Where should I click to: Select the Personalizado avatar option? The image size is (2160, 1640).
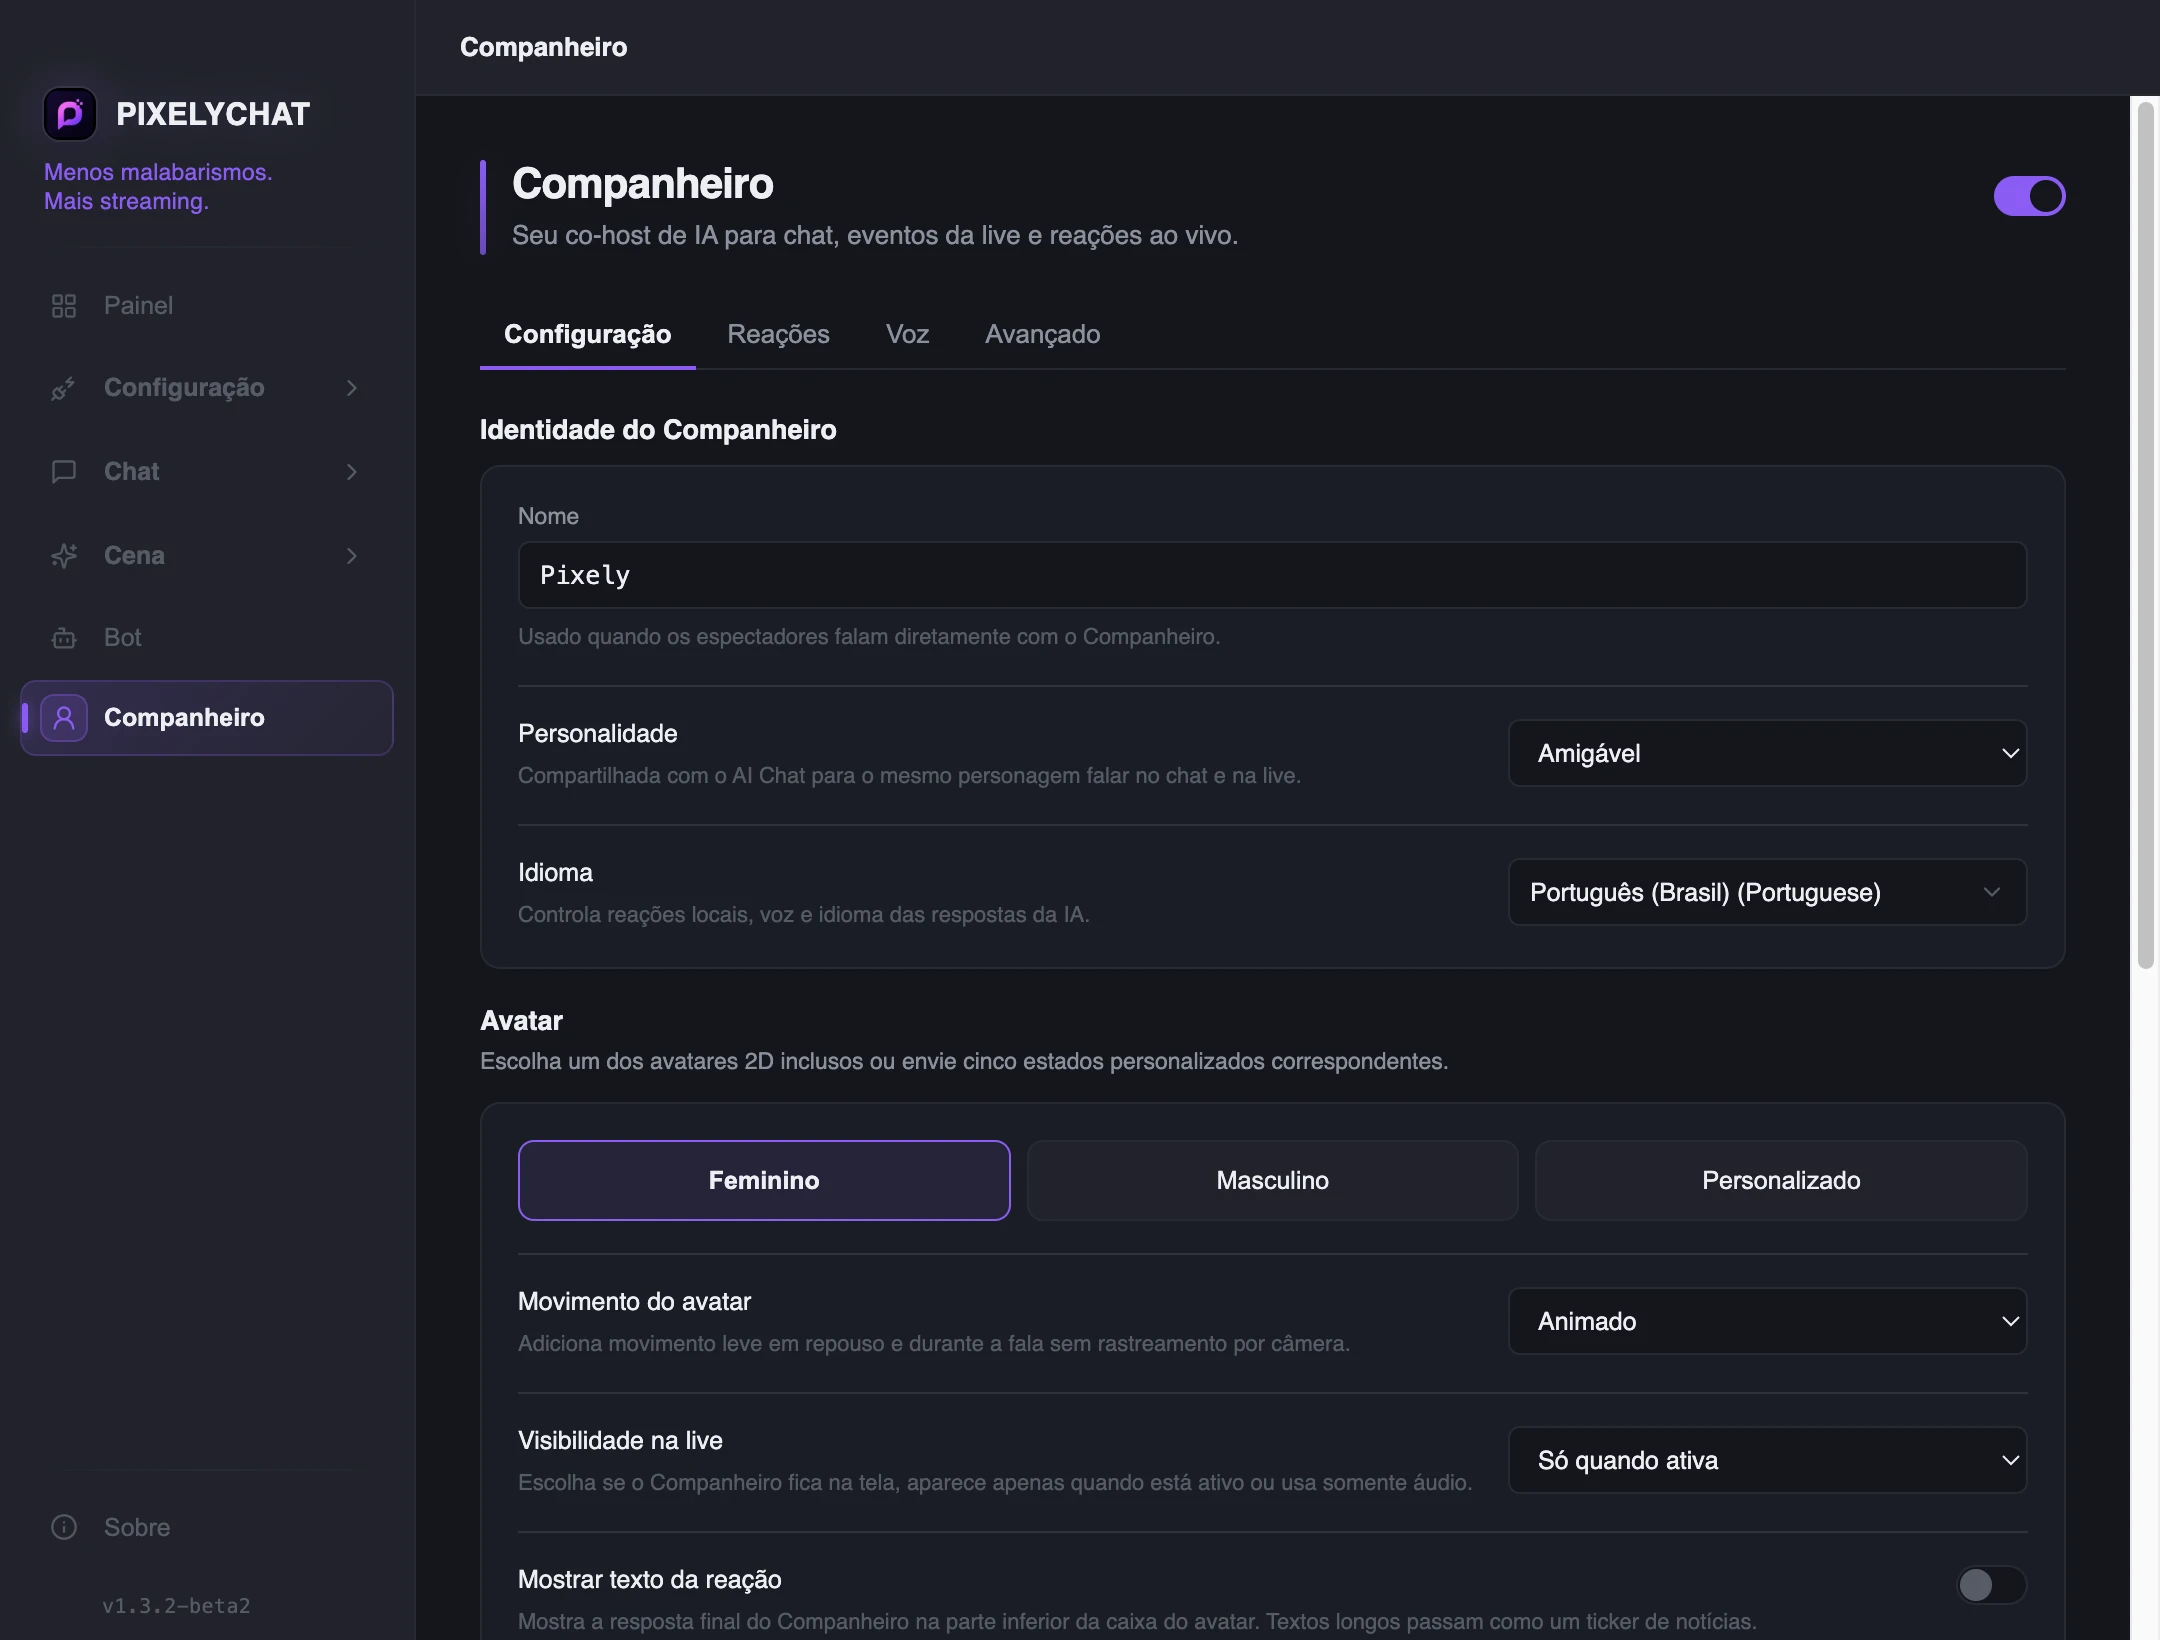pos(1781,1180)
